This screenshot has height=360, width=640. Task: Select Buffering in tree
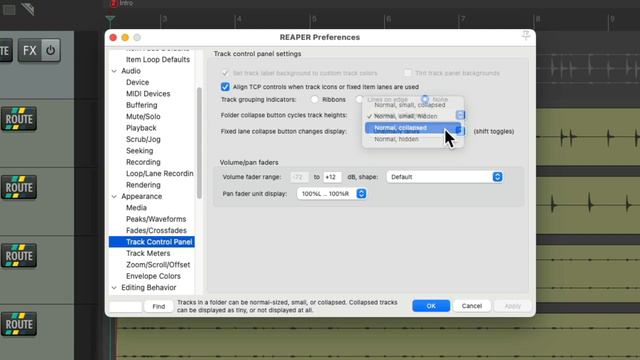[x=142, y=105]
